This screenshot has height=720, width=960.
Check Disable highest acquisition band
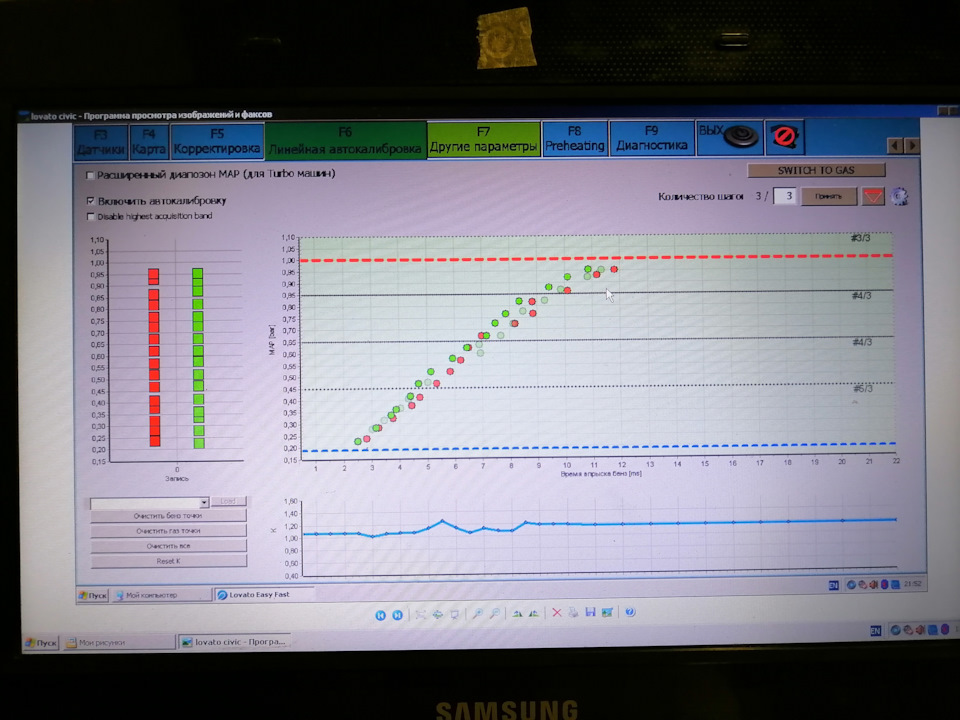point(91,217)
